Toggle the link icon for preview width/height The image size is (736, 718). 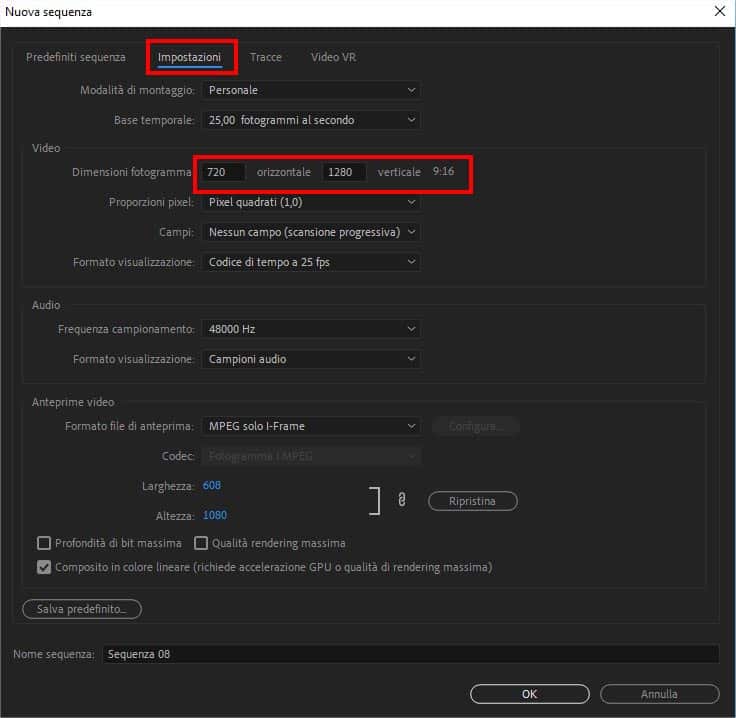tap(401, 499)
